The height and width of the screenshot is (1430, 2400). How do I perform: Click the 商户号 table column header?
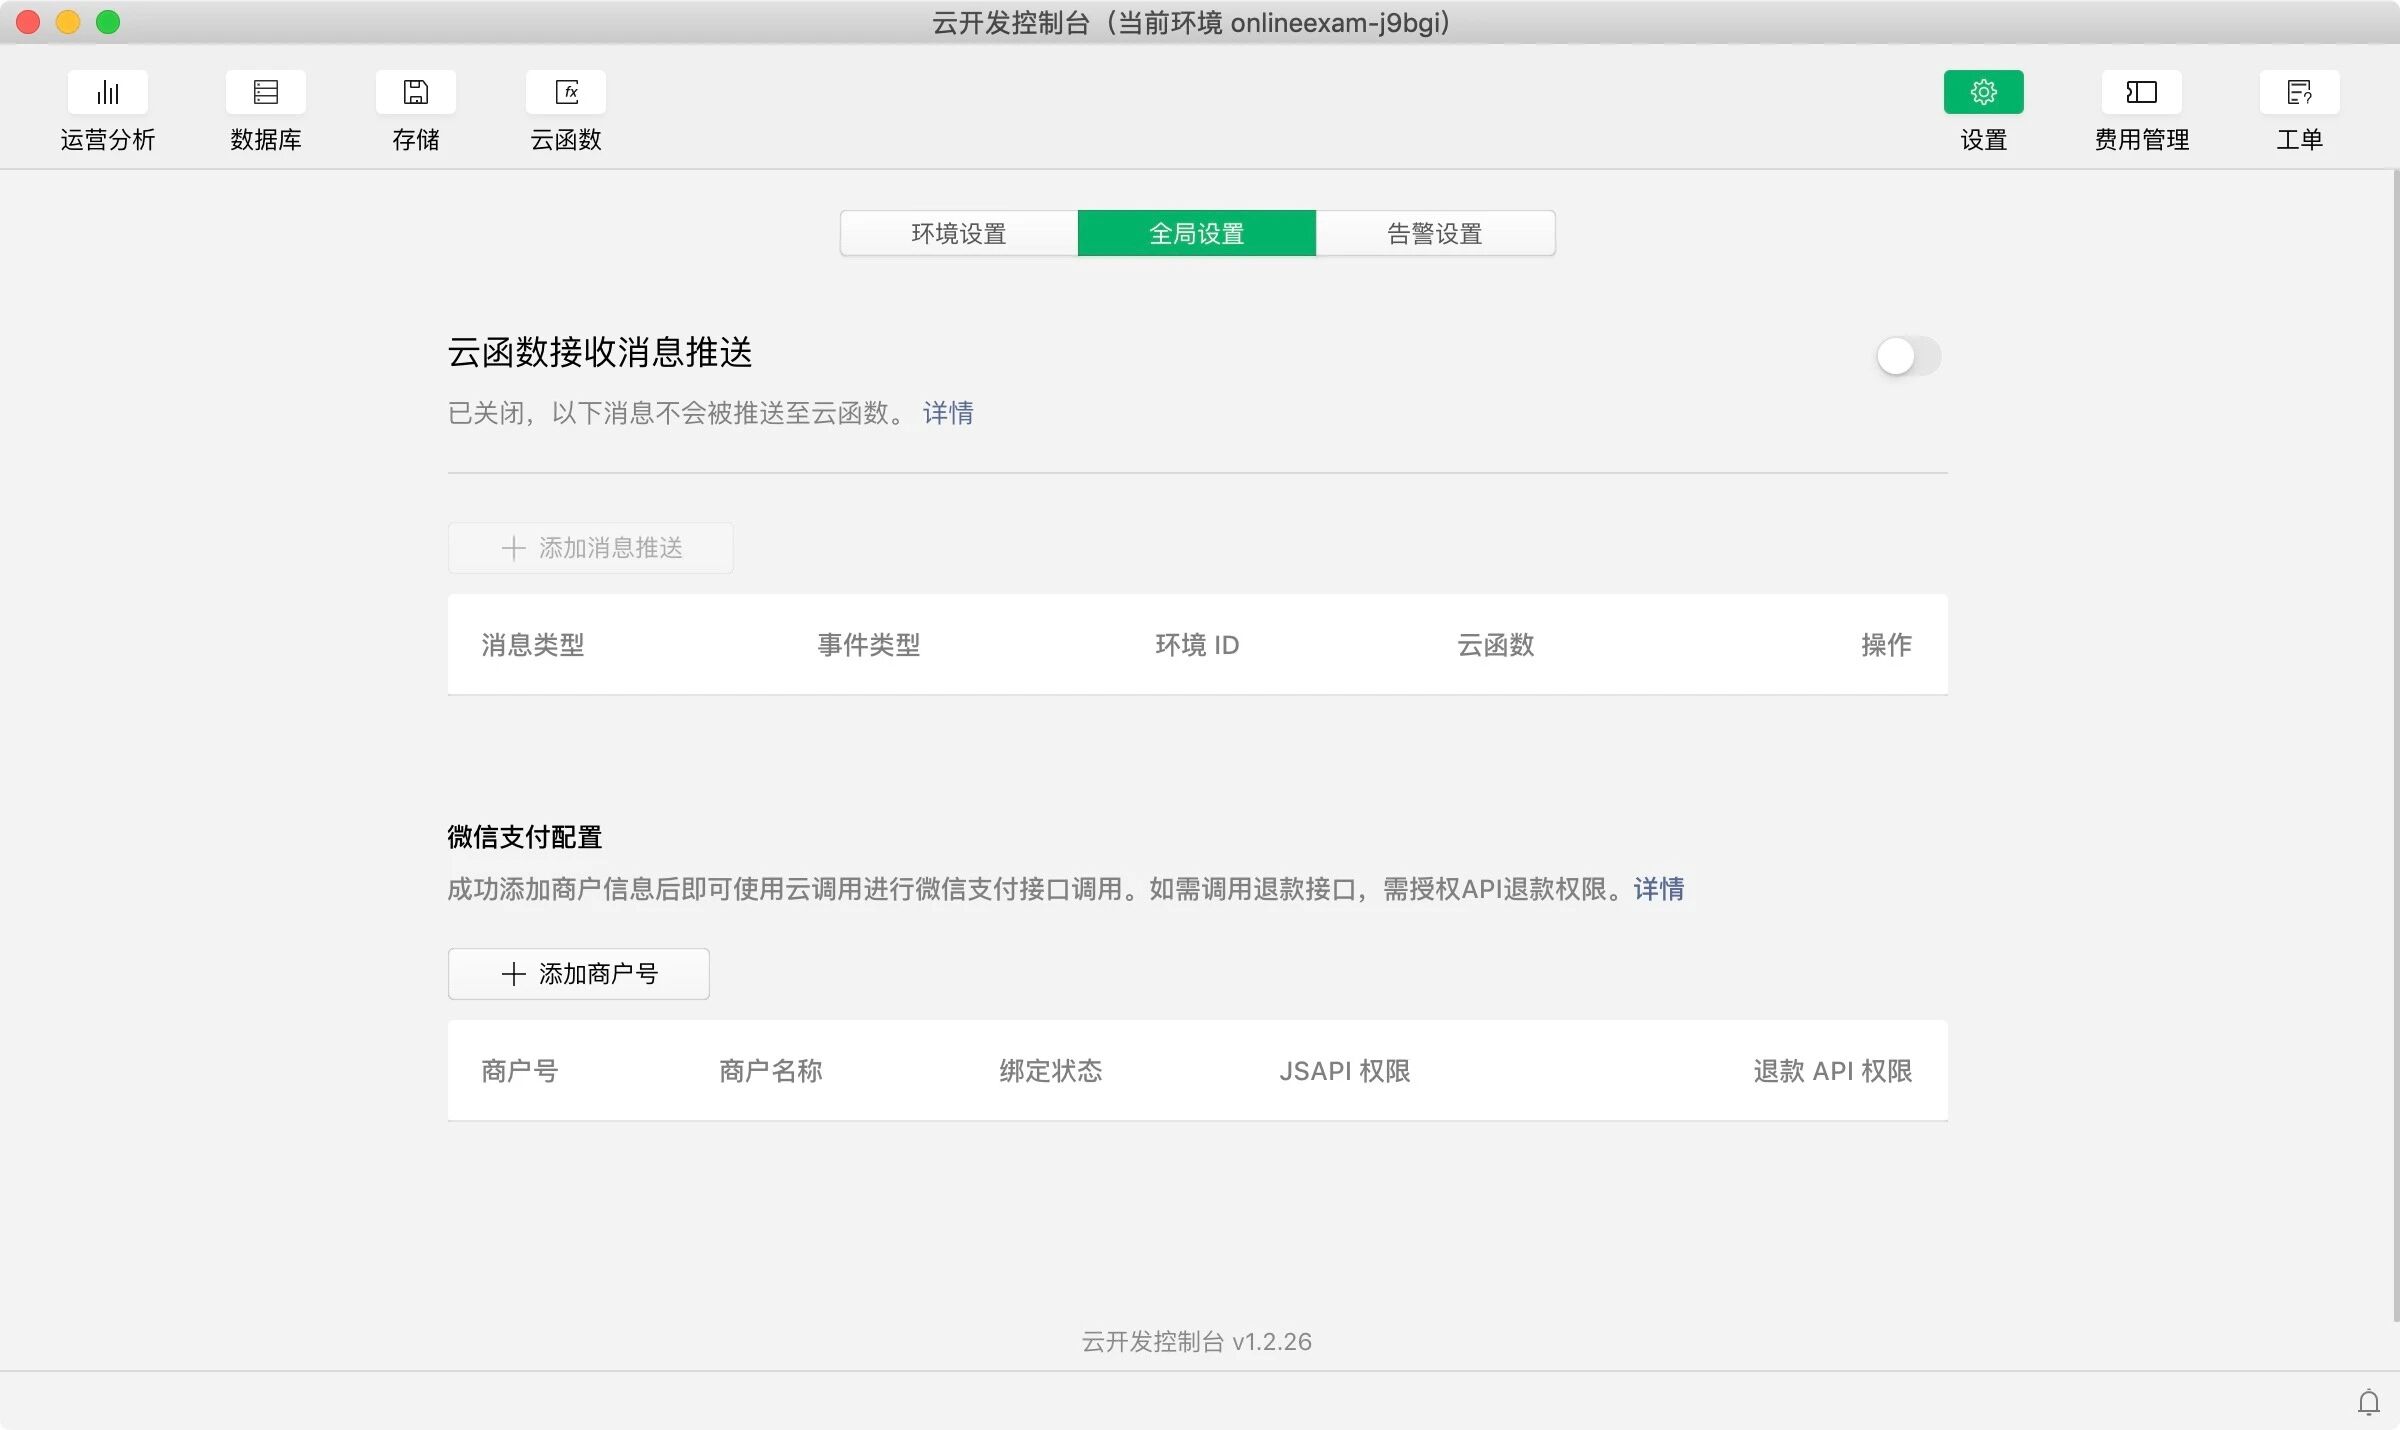[519, 1071]
